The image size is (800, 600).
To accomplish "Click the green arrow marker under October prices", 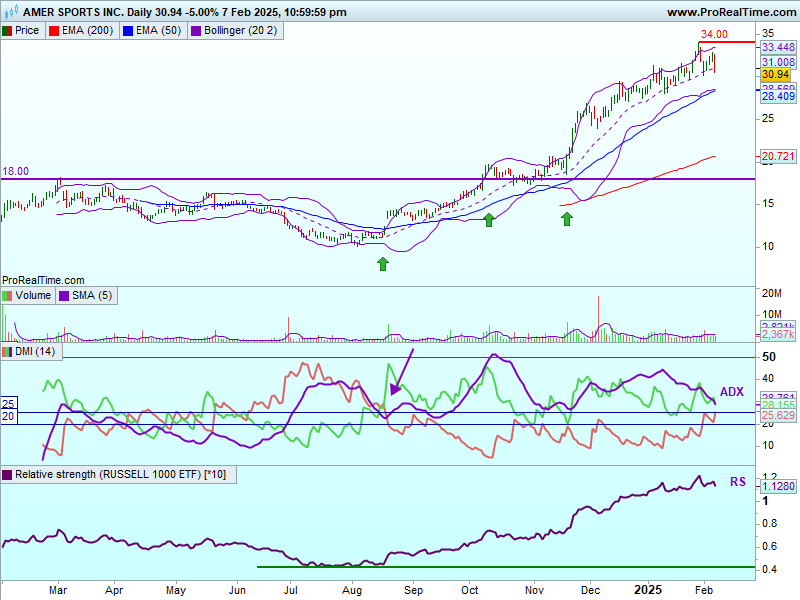I will [x=489, y=219].
